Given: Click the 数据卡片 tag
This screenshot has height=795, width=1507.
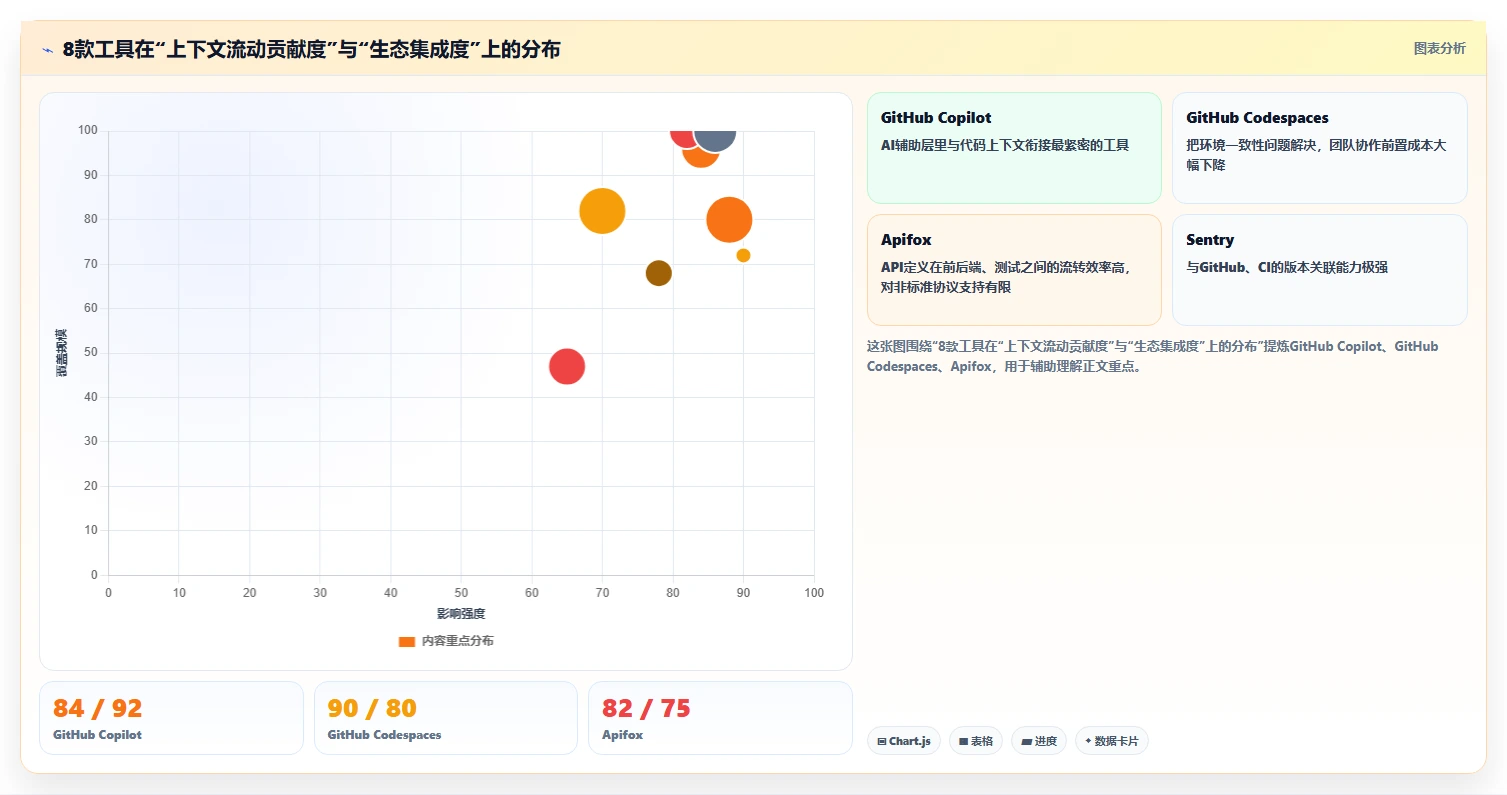Looking at the screenshot, I should pos(1112,741).
